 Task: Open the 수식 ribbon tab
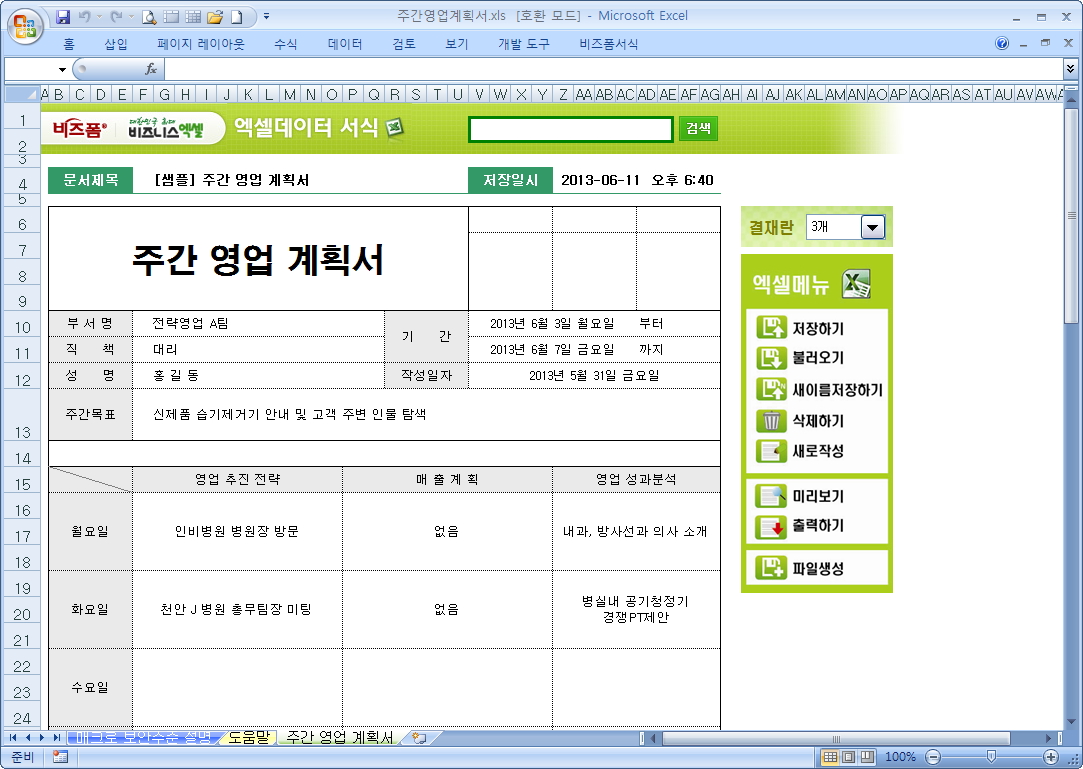pyautogui.click(x=285, y=44)
